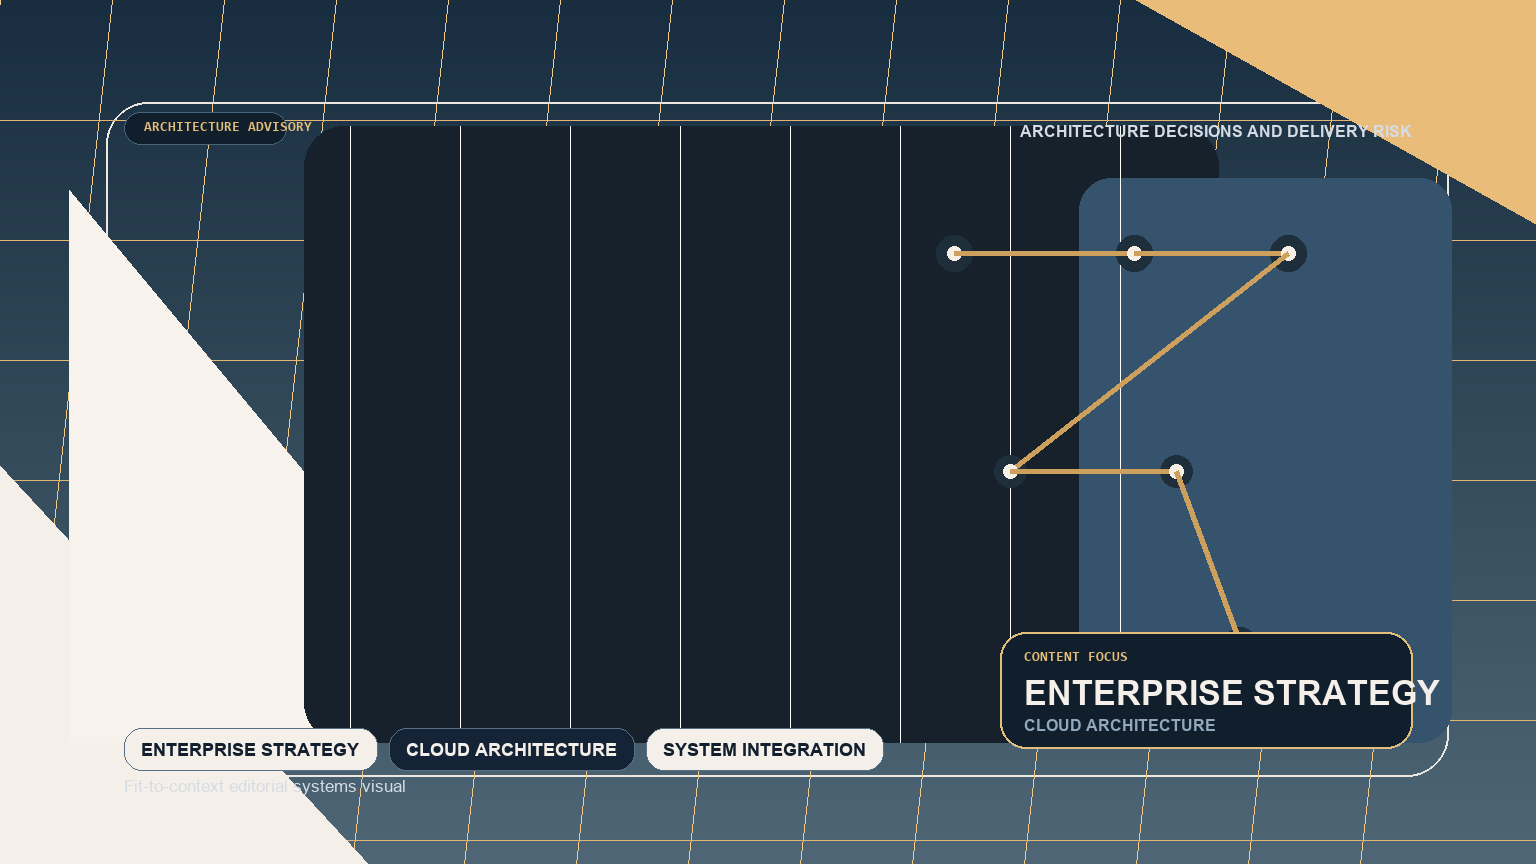Select the right node above the content card
Image resolution: width=1536 pixels, height=864 pixels.
pyautogui.click(x=1176, y=470)
